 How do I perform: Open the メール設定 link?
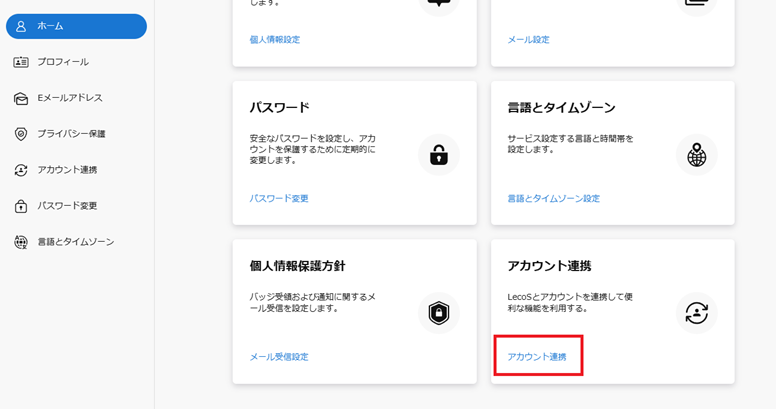[x=528, y=40]
